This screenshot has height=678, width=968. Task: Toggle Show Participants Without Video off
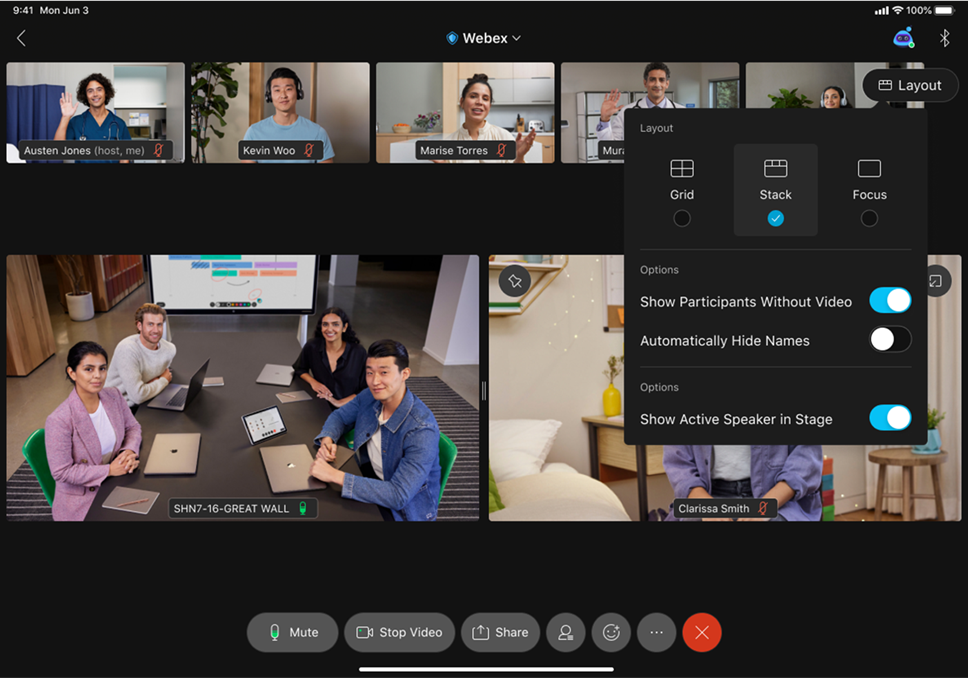tap(889, 301)
